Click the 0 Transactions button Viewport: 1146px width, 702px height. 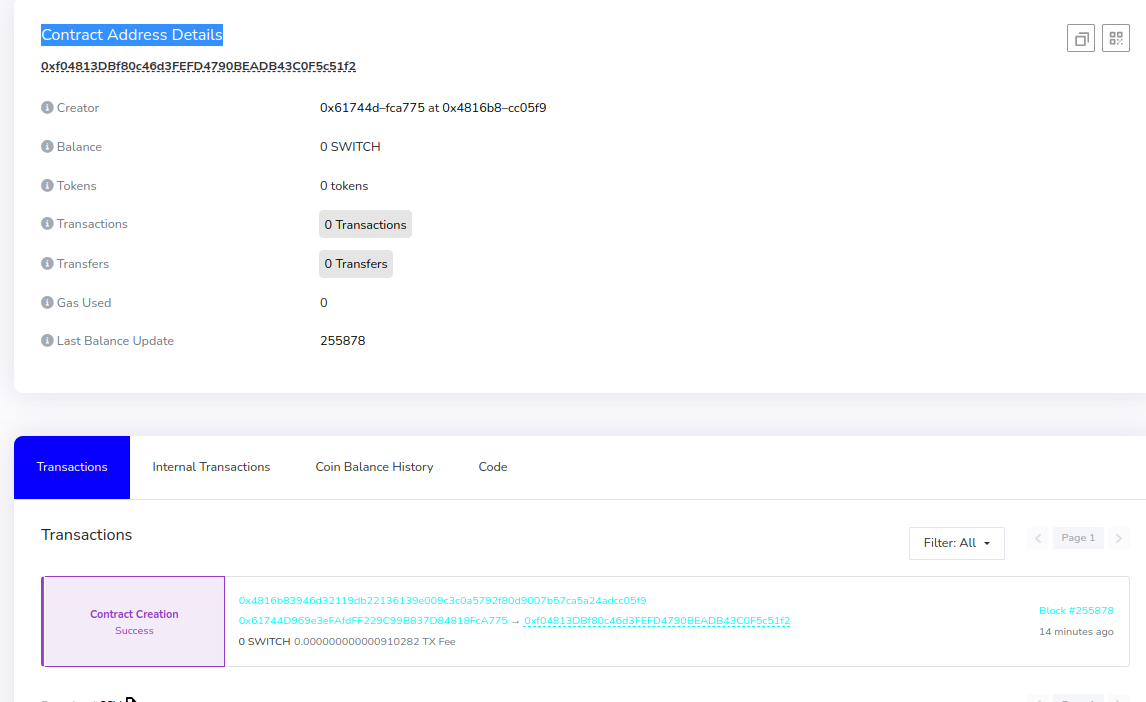point(365,223)
